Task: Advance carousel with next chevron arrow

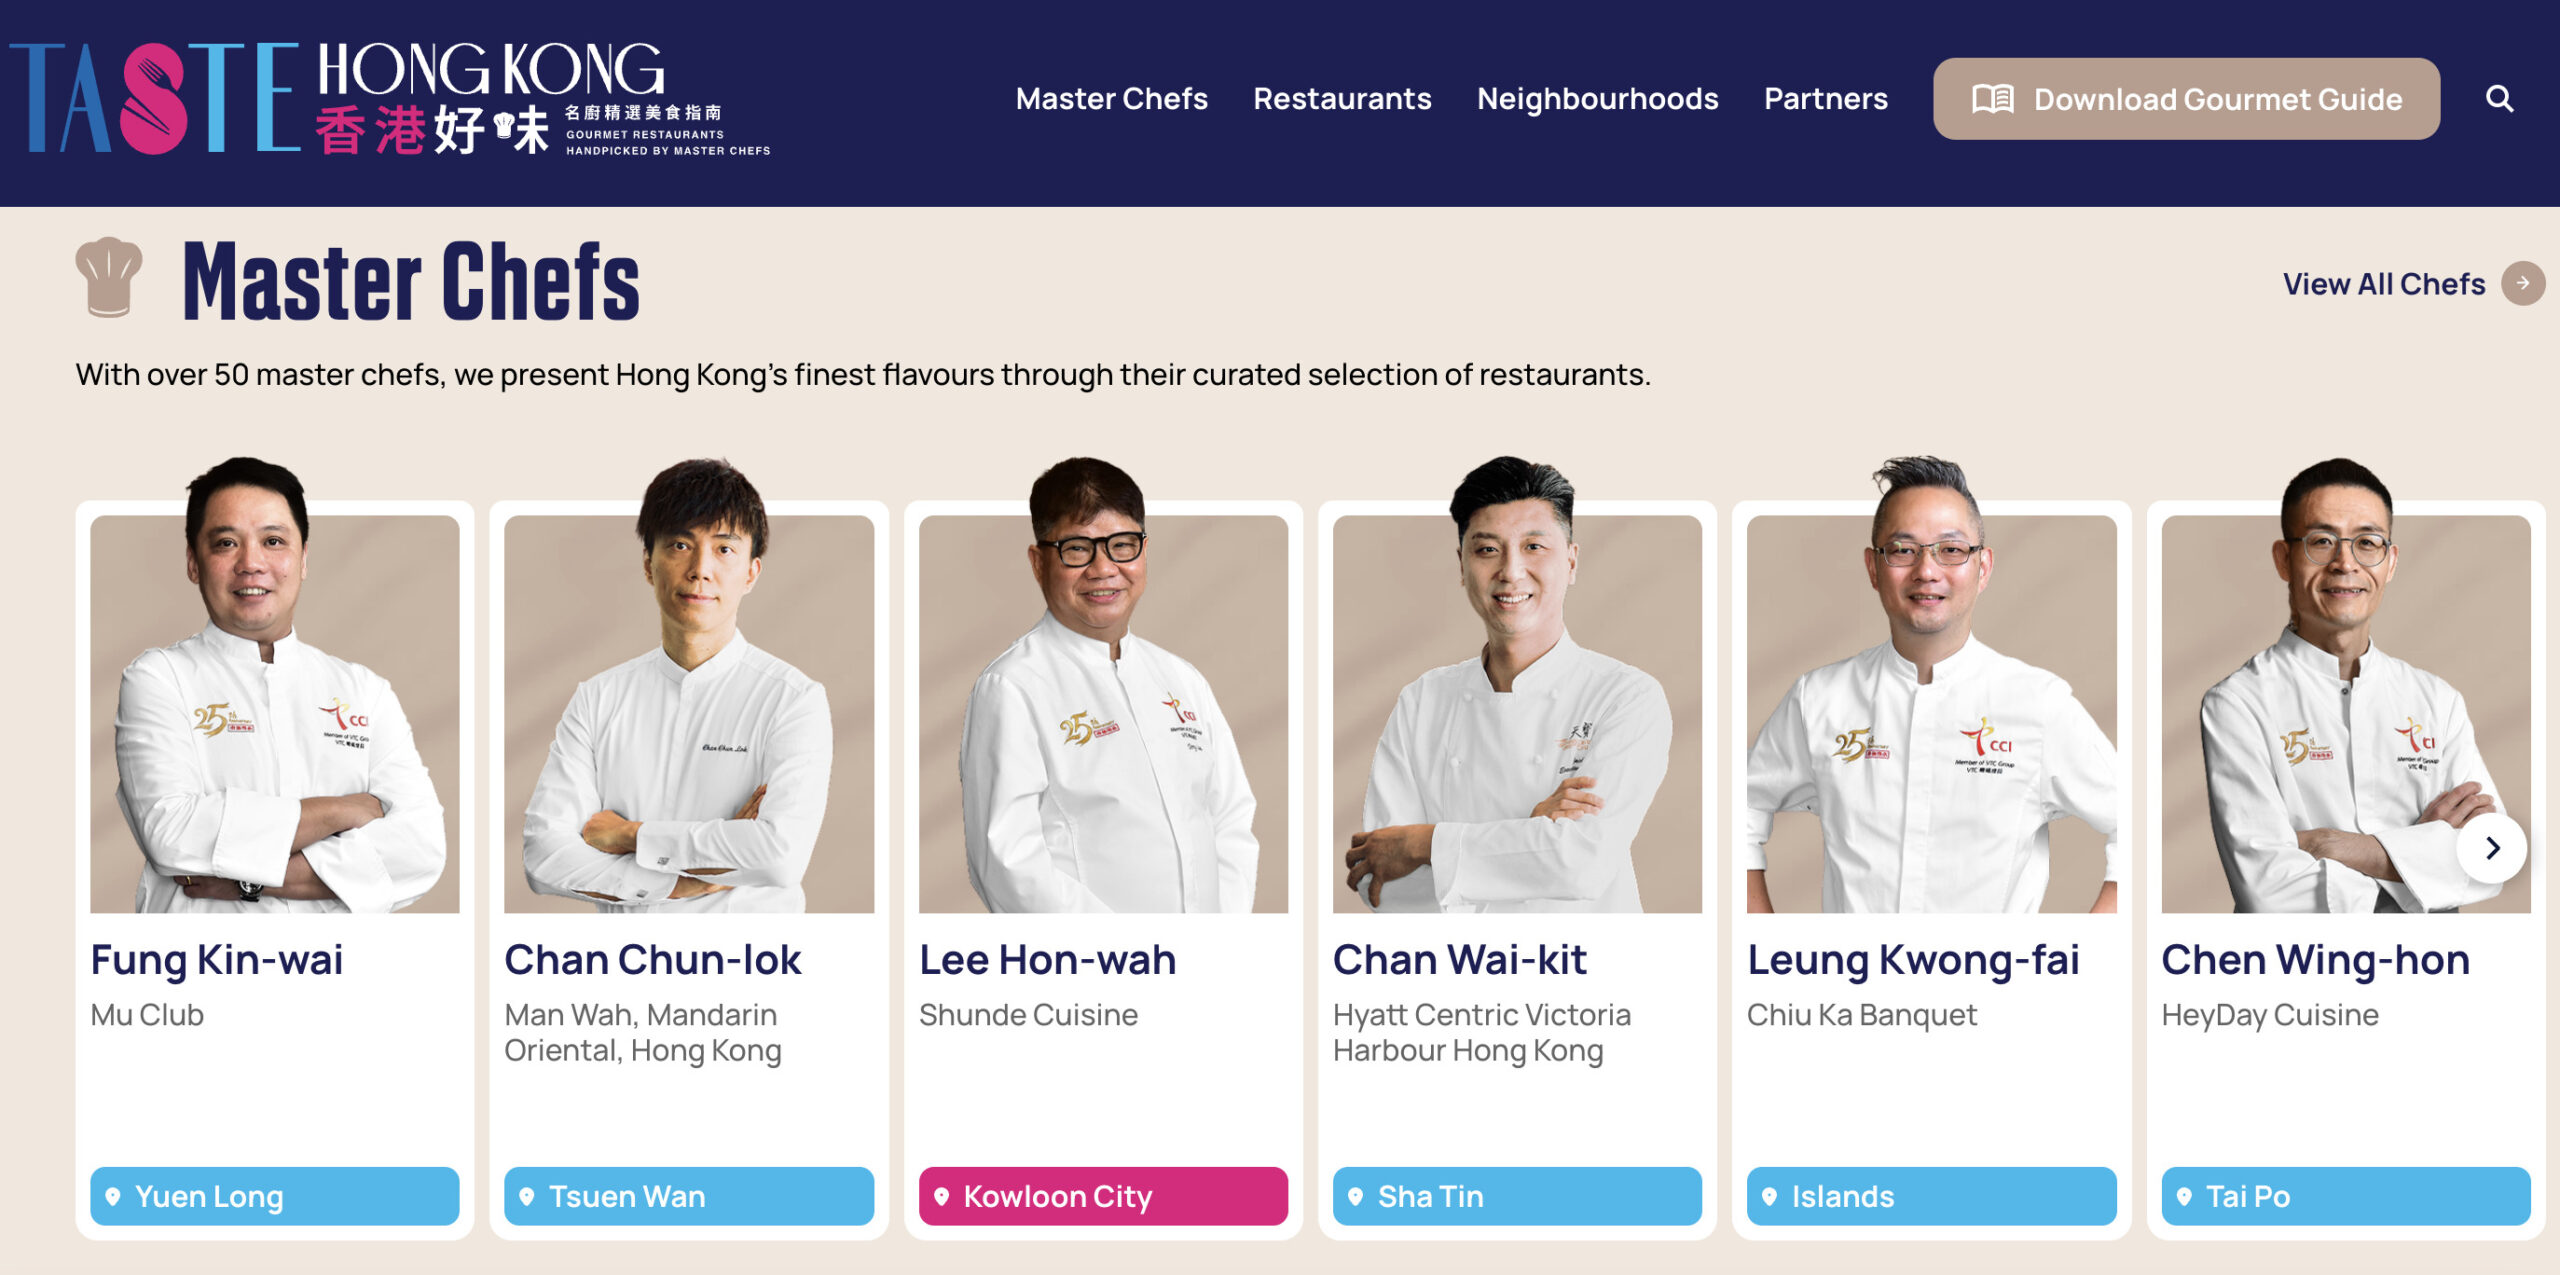Action: pos(2492,848)
